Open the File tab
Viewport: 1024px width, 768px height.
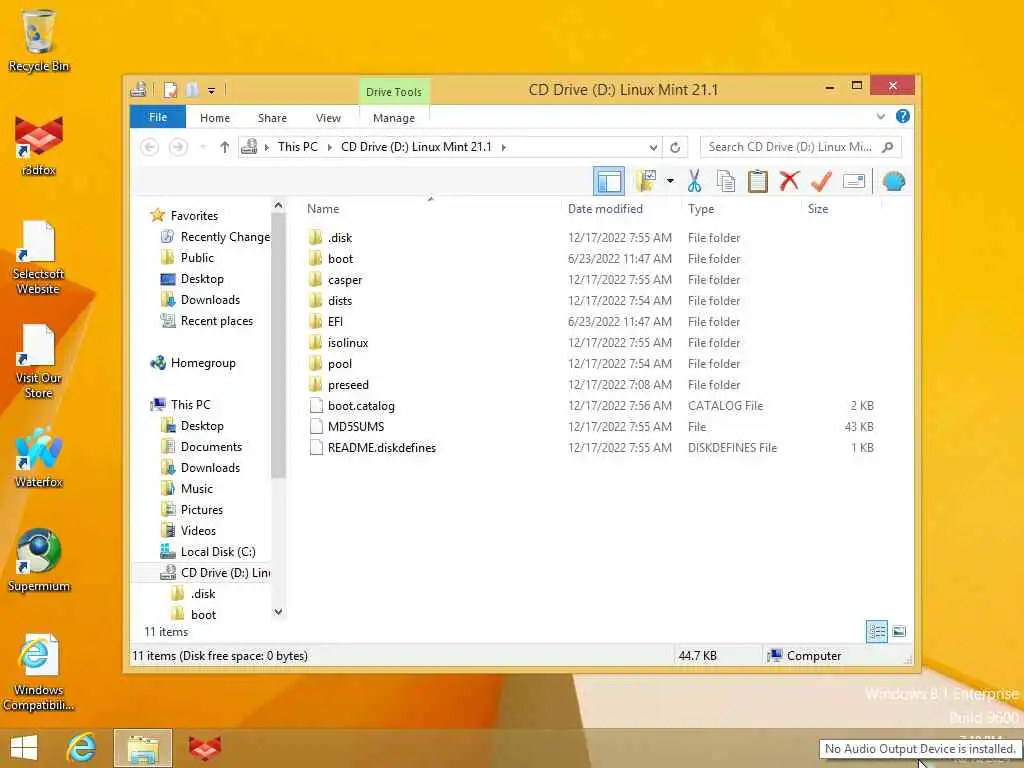click(x=158, y=117)
